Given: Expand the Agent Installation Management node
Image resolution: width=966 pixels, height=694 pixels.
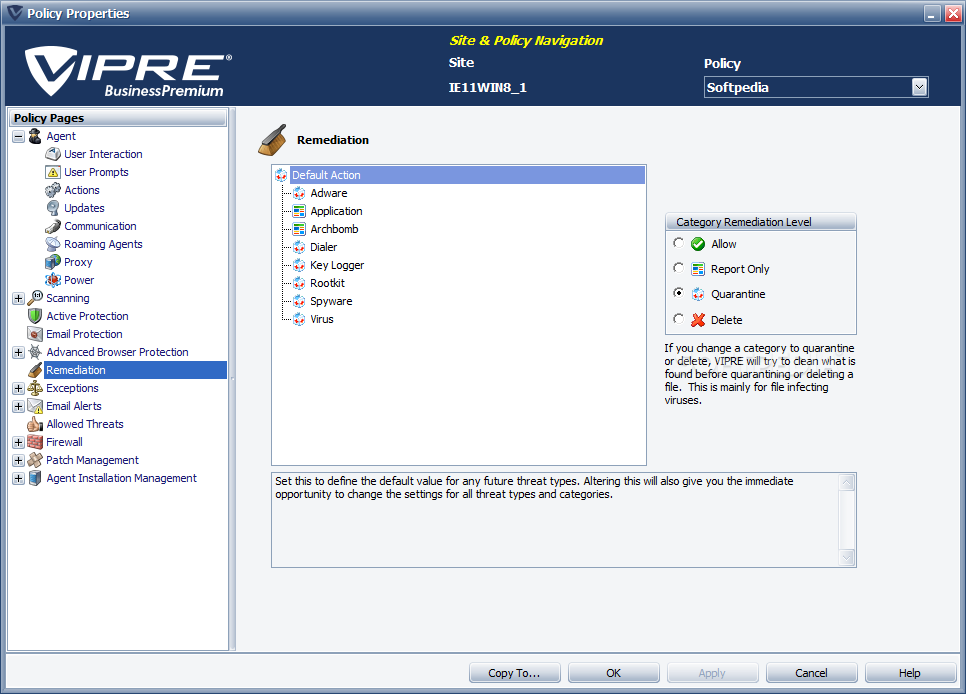Looking at the screenshot, I should pos(18,478).
